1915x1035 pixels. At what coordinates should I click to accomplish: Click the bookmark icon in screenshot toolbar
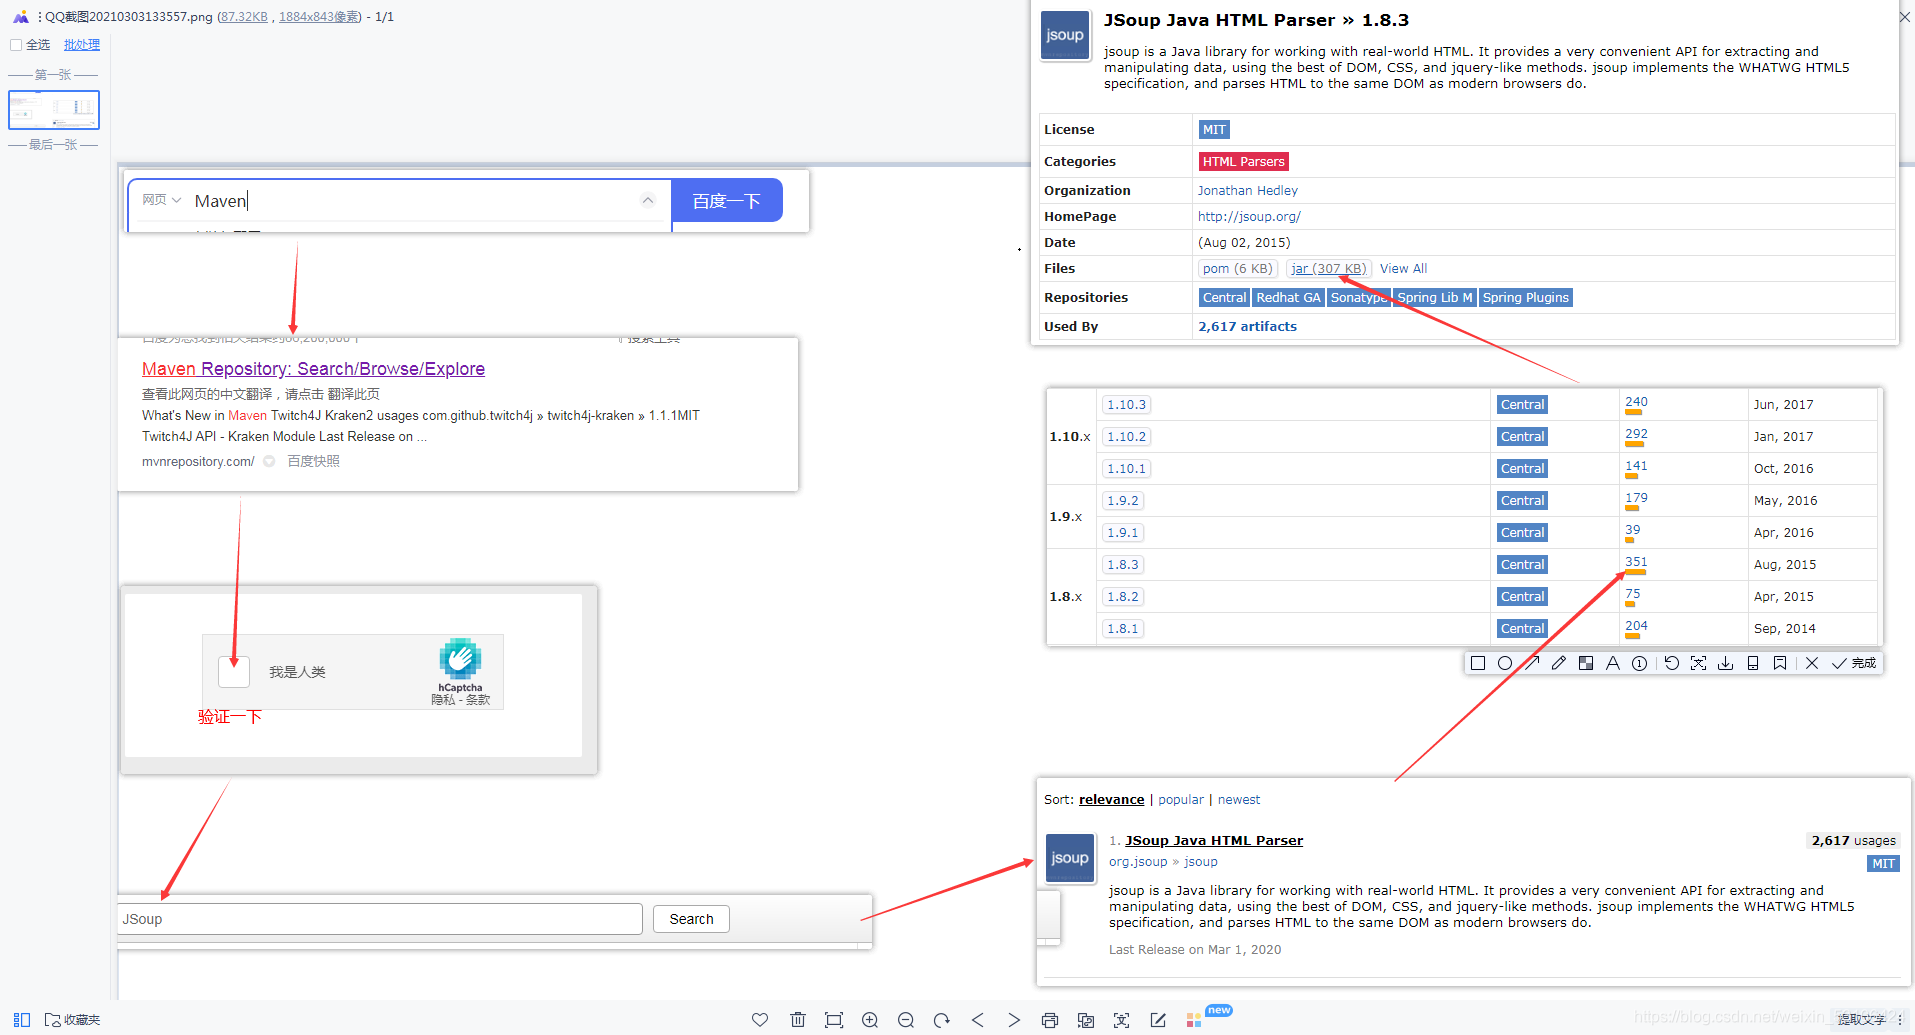point(1780,663)
